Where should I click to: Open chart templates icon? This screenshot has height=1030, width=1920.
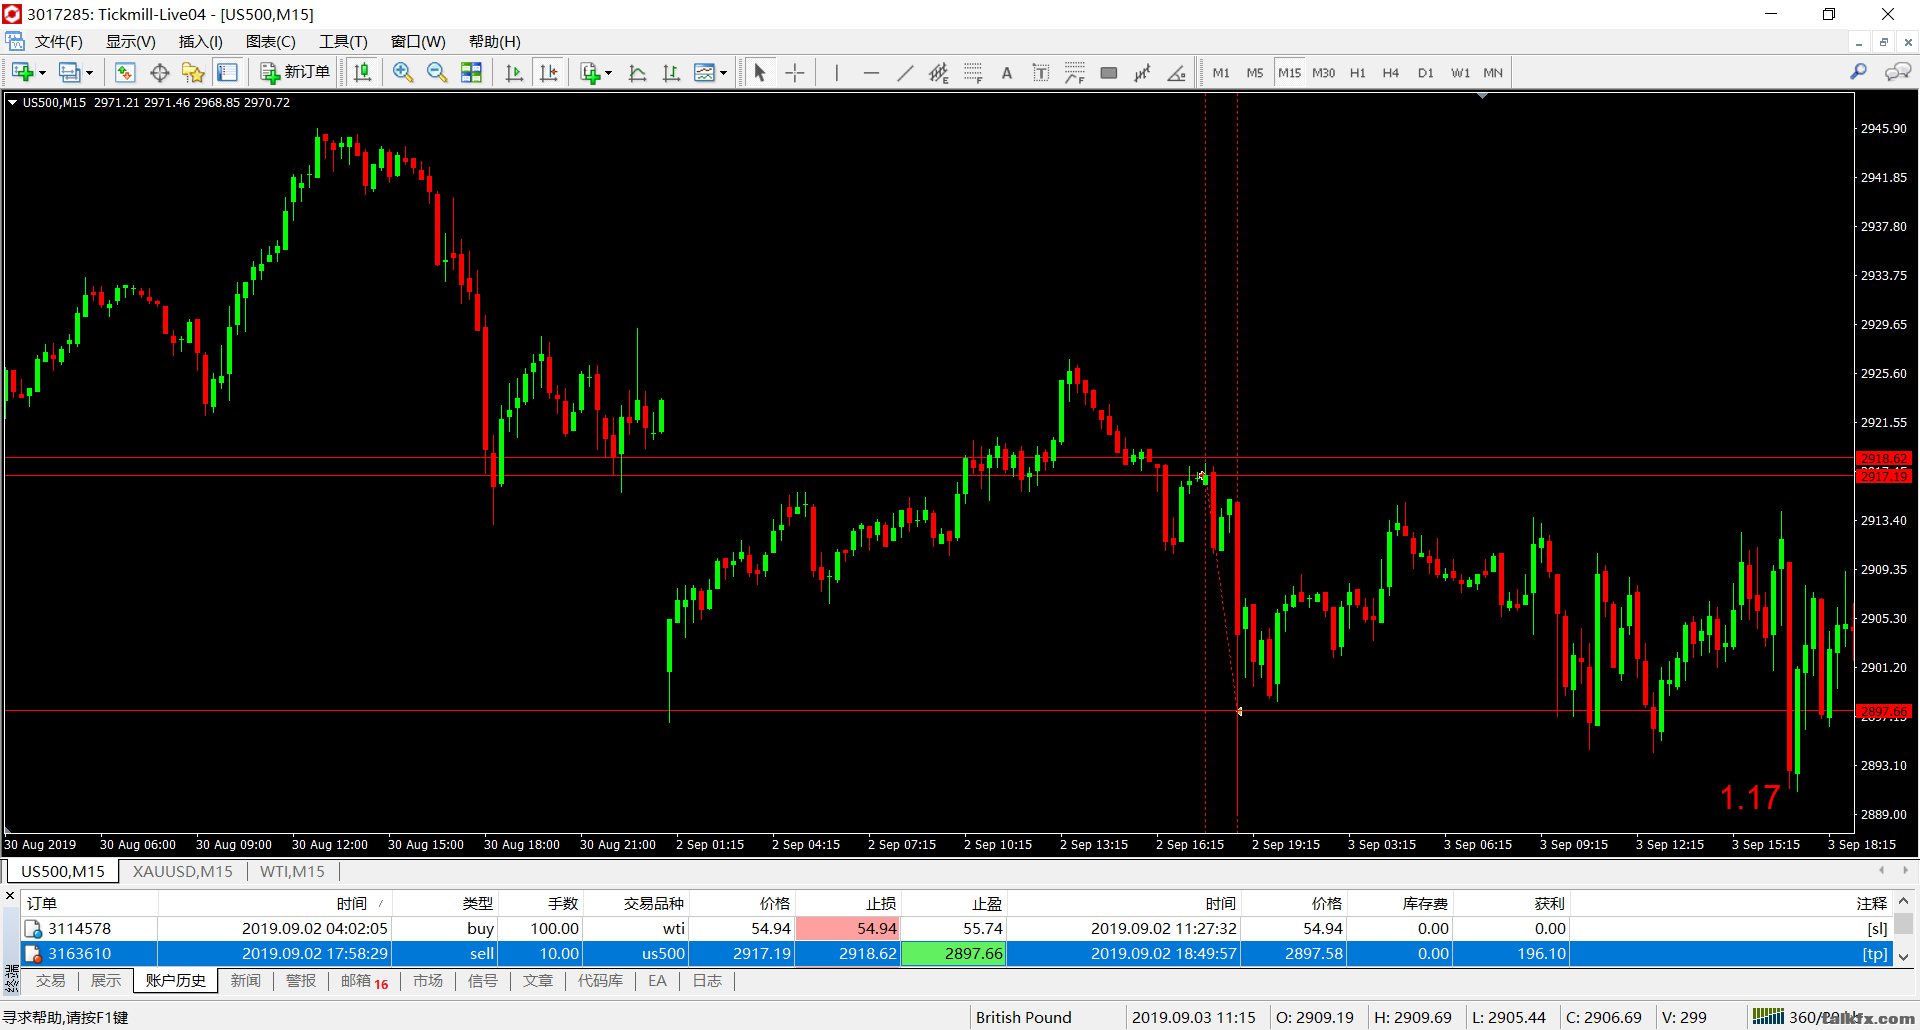point(705,72)
